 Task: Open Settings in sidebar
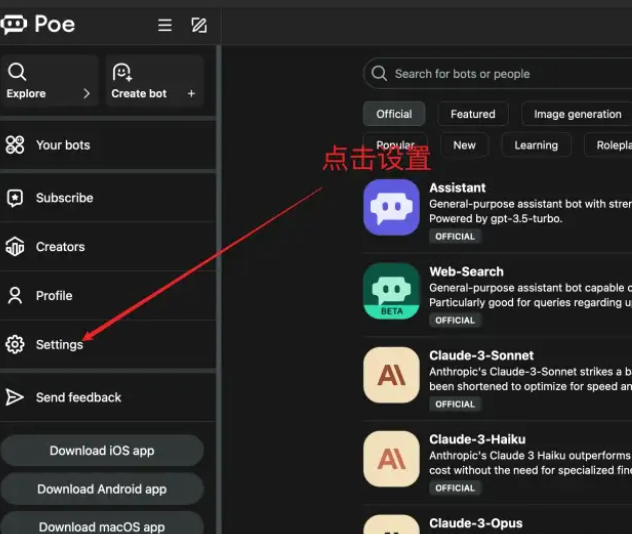(x=108, y=345)
